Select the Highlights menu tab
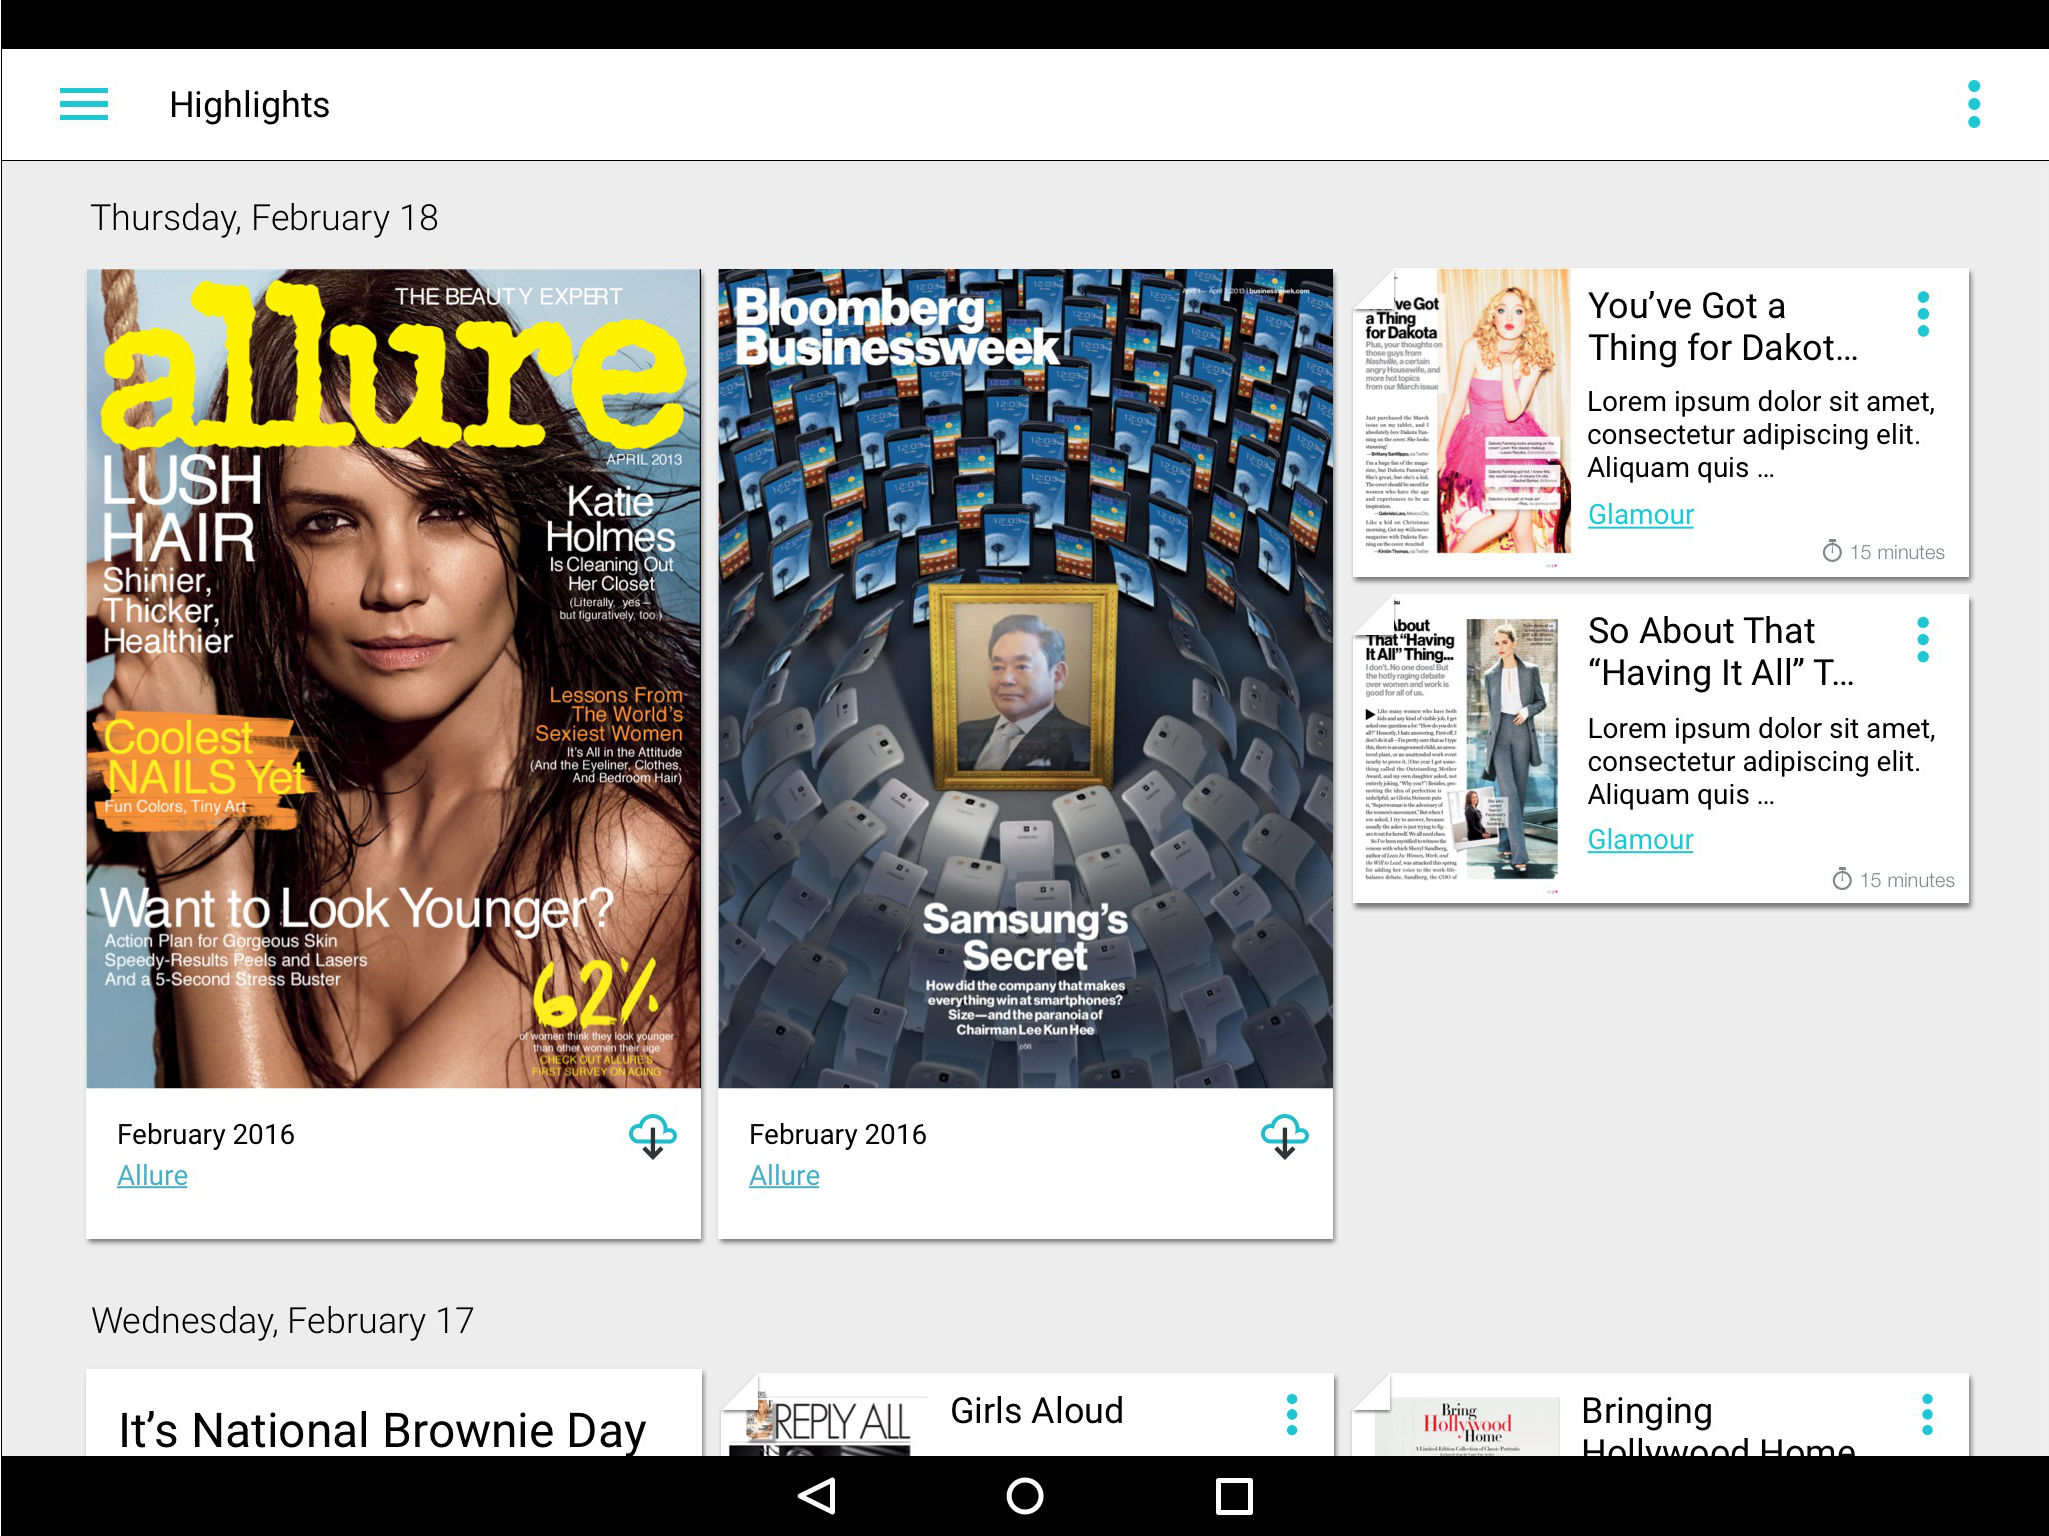The image size is (2049, 1536). pyautogui.click(x=250, y=103)
